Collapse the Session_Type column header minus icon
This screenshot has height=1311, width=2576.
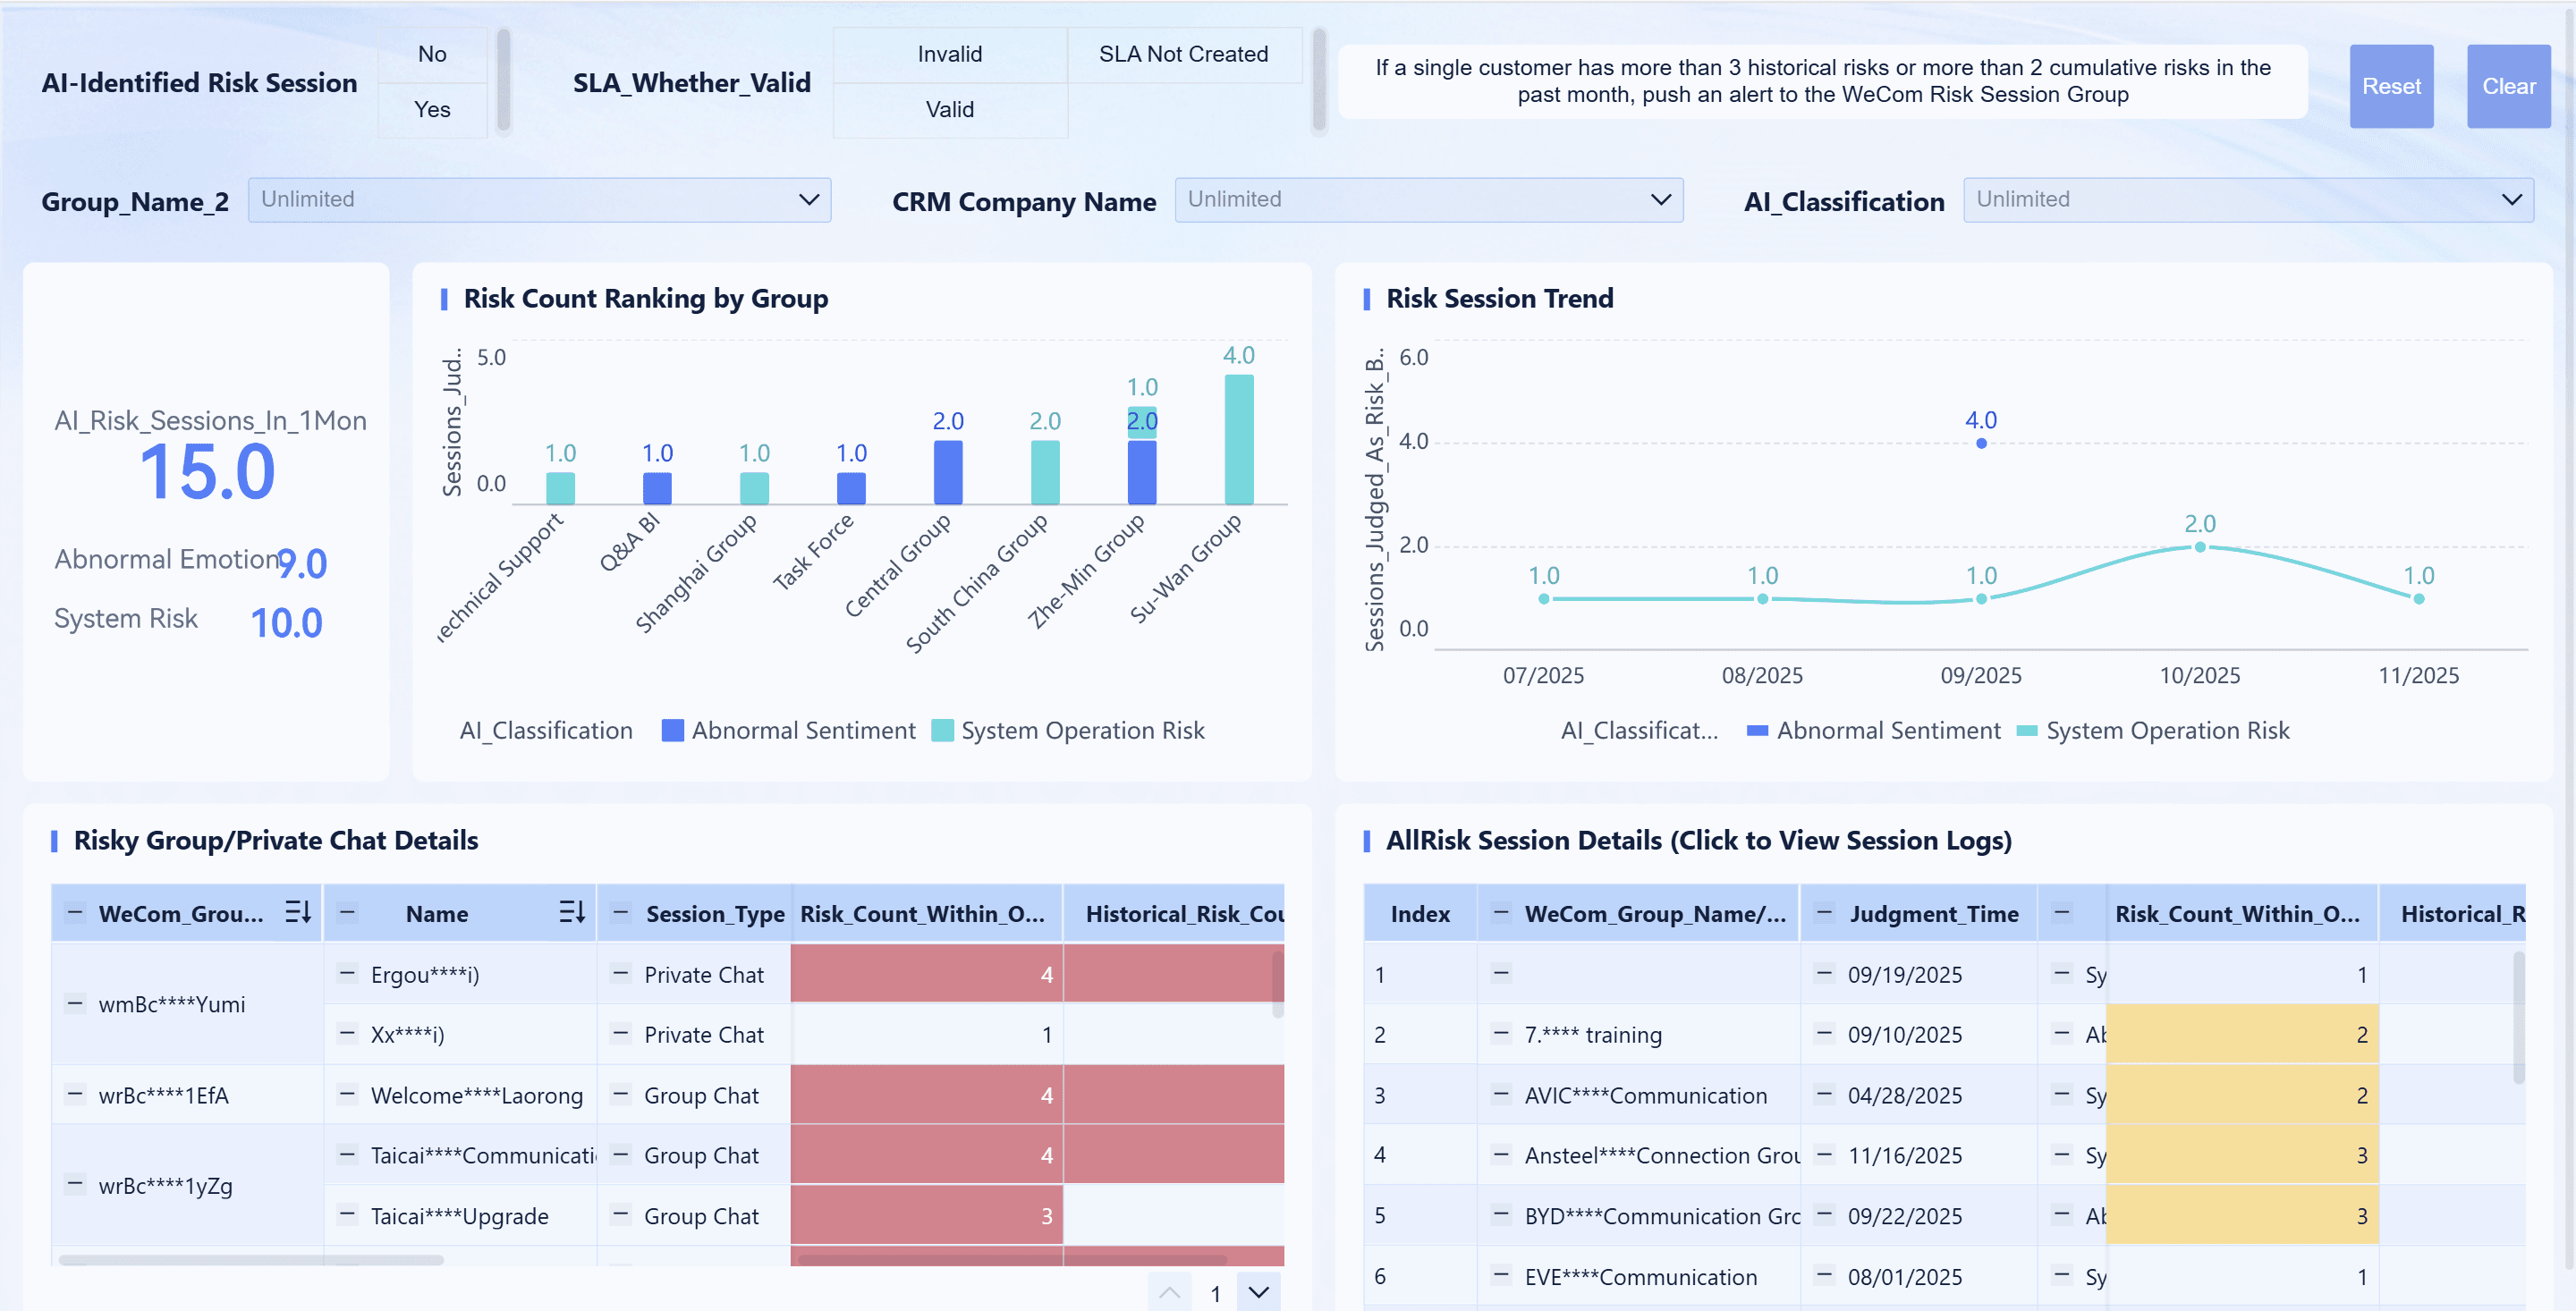coord(621,912)
